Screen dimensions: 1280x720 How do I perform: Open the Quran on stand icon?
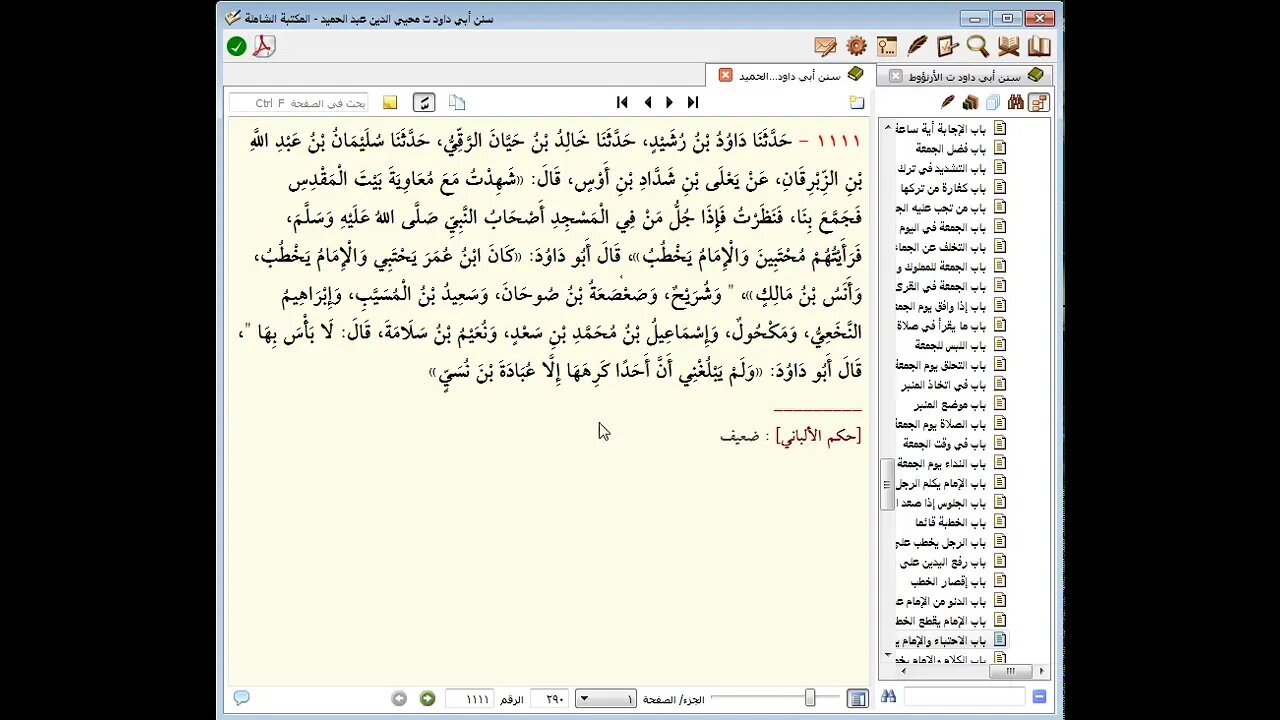[x=1009, y=46]
